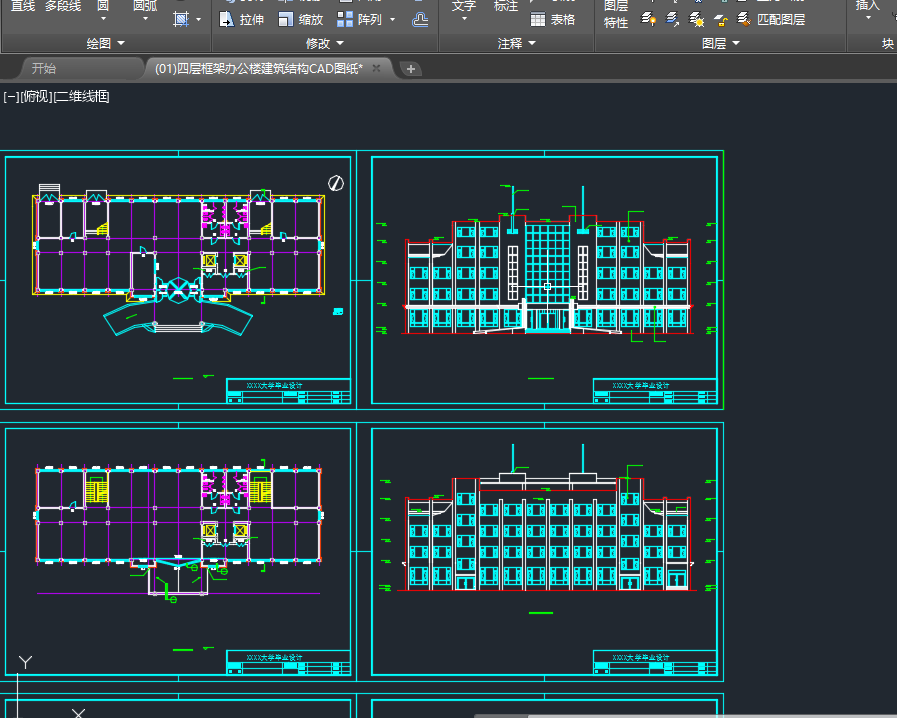Click the Turn All Layers On bulb icon

pyautogui.click(x=649, y=19)
